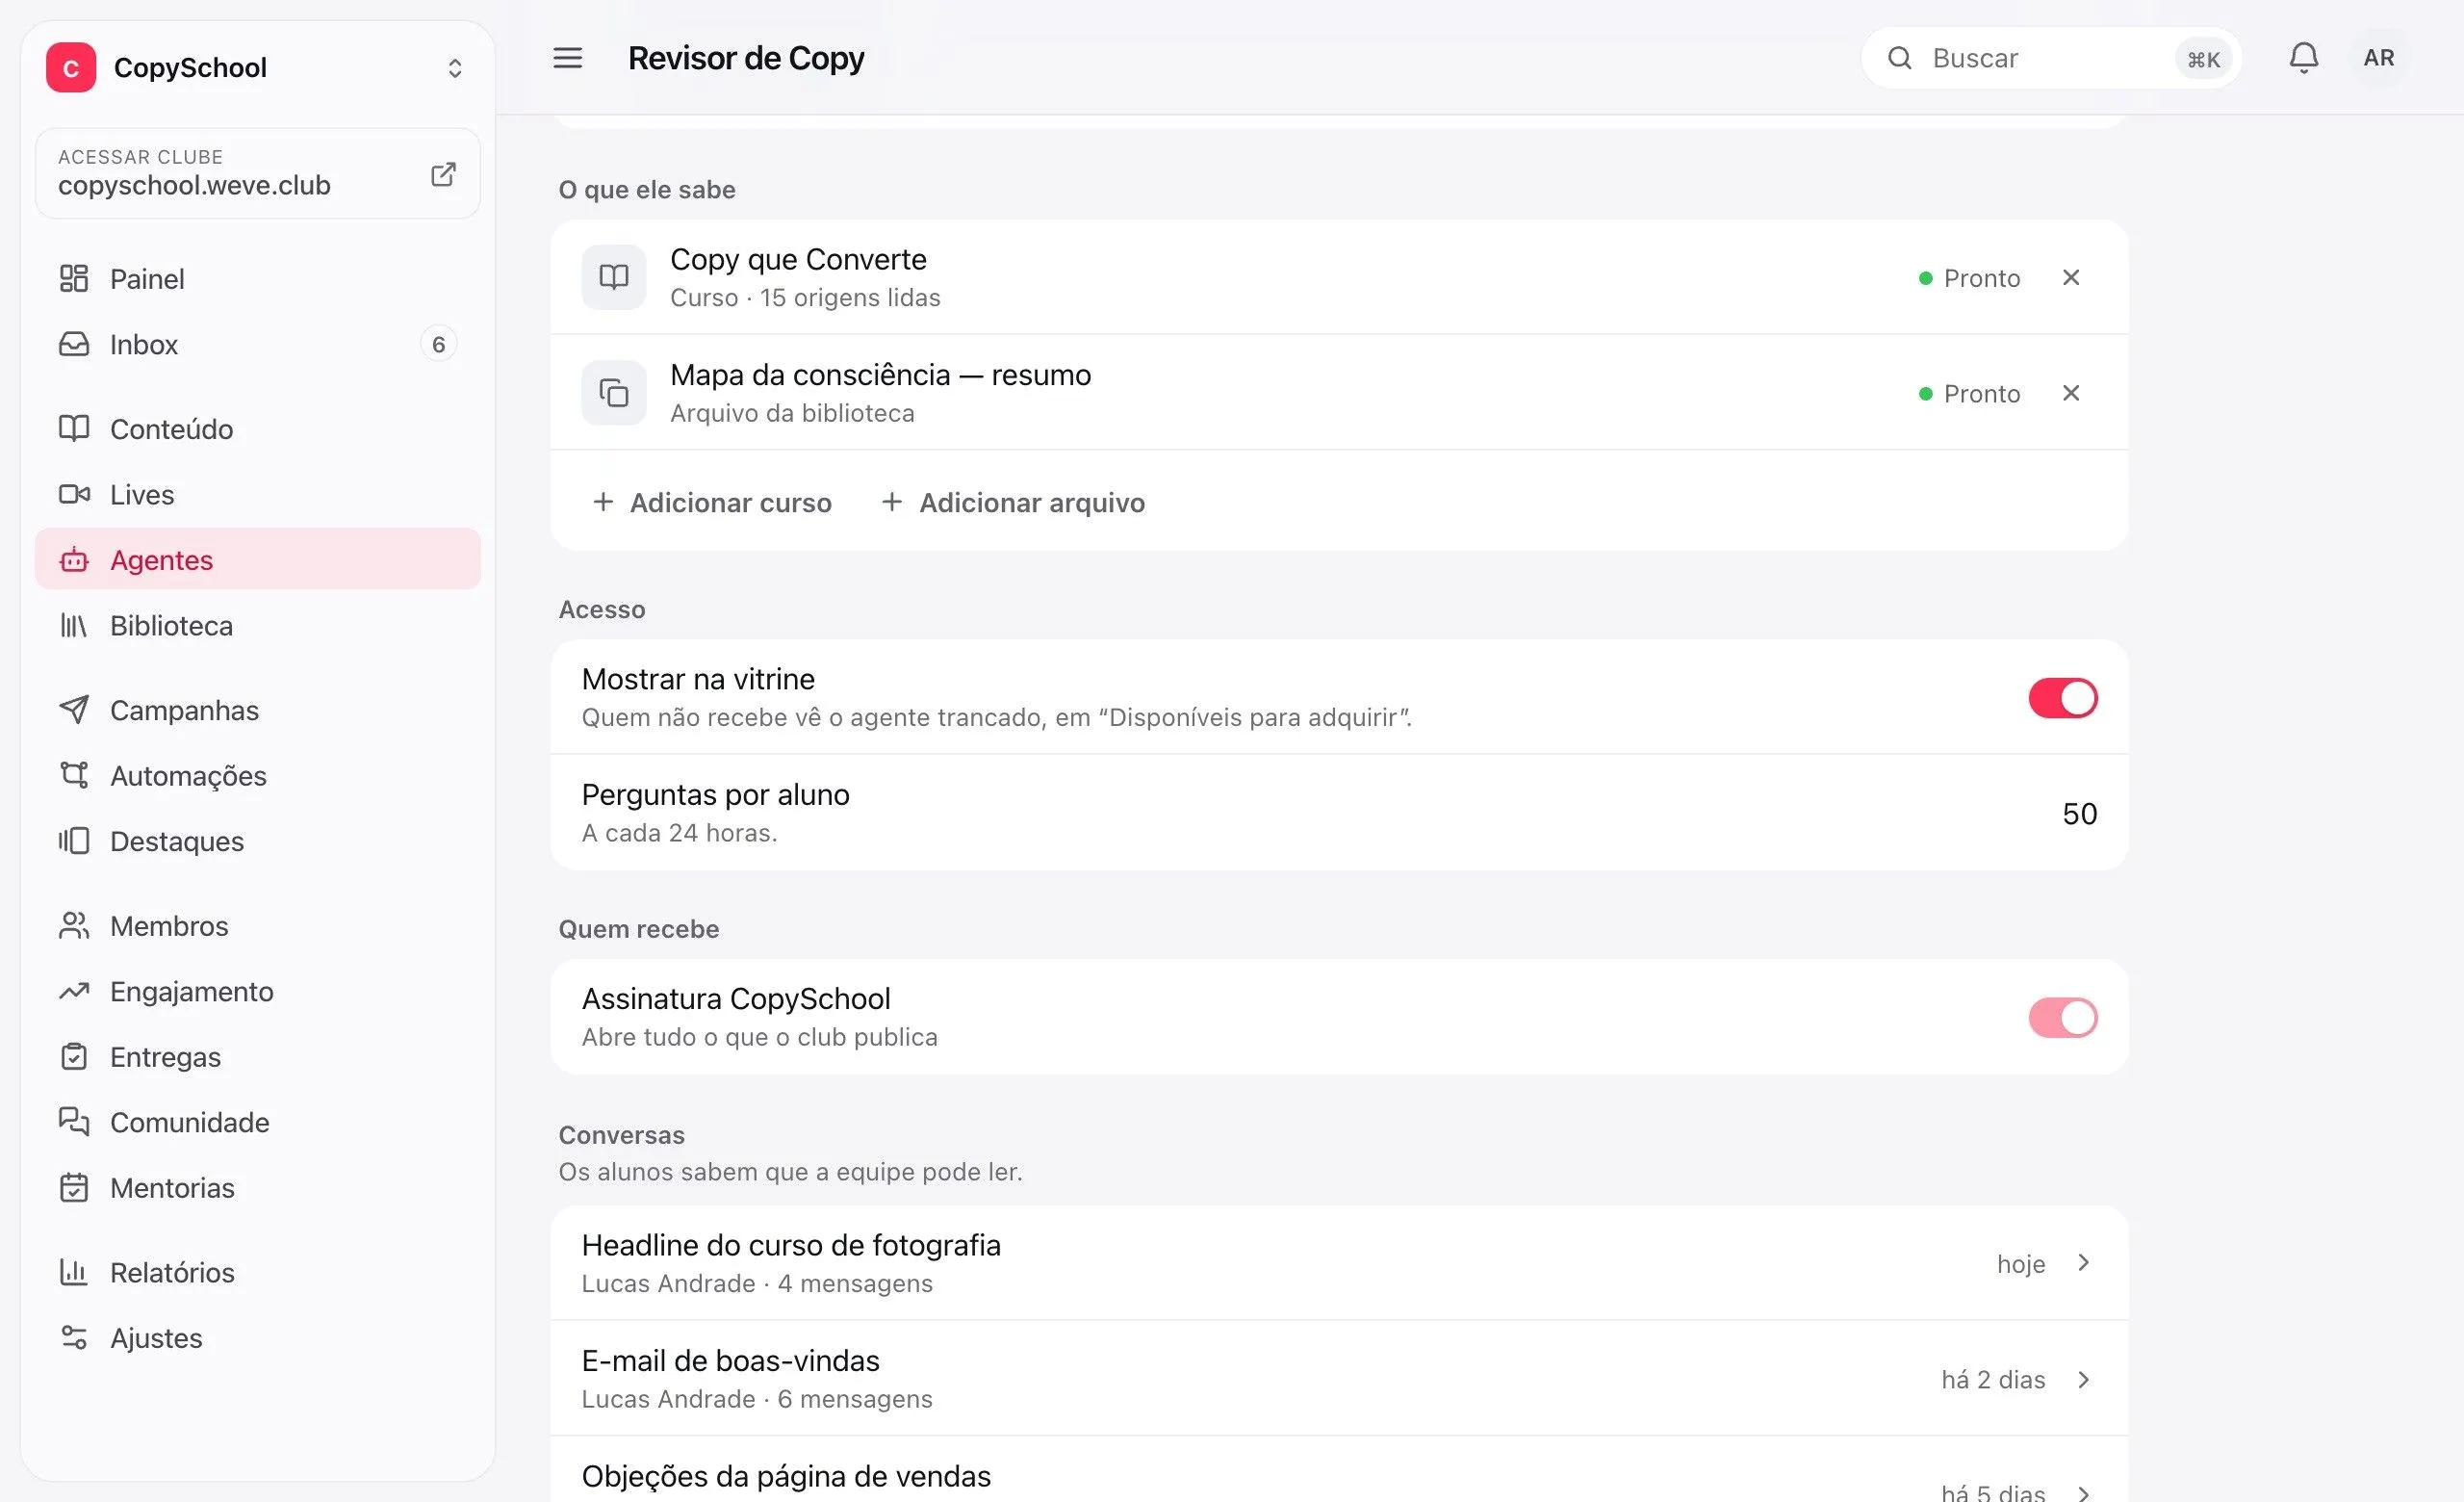Open Relatórios in sidebar

tap(258, 1272)
